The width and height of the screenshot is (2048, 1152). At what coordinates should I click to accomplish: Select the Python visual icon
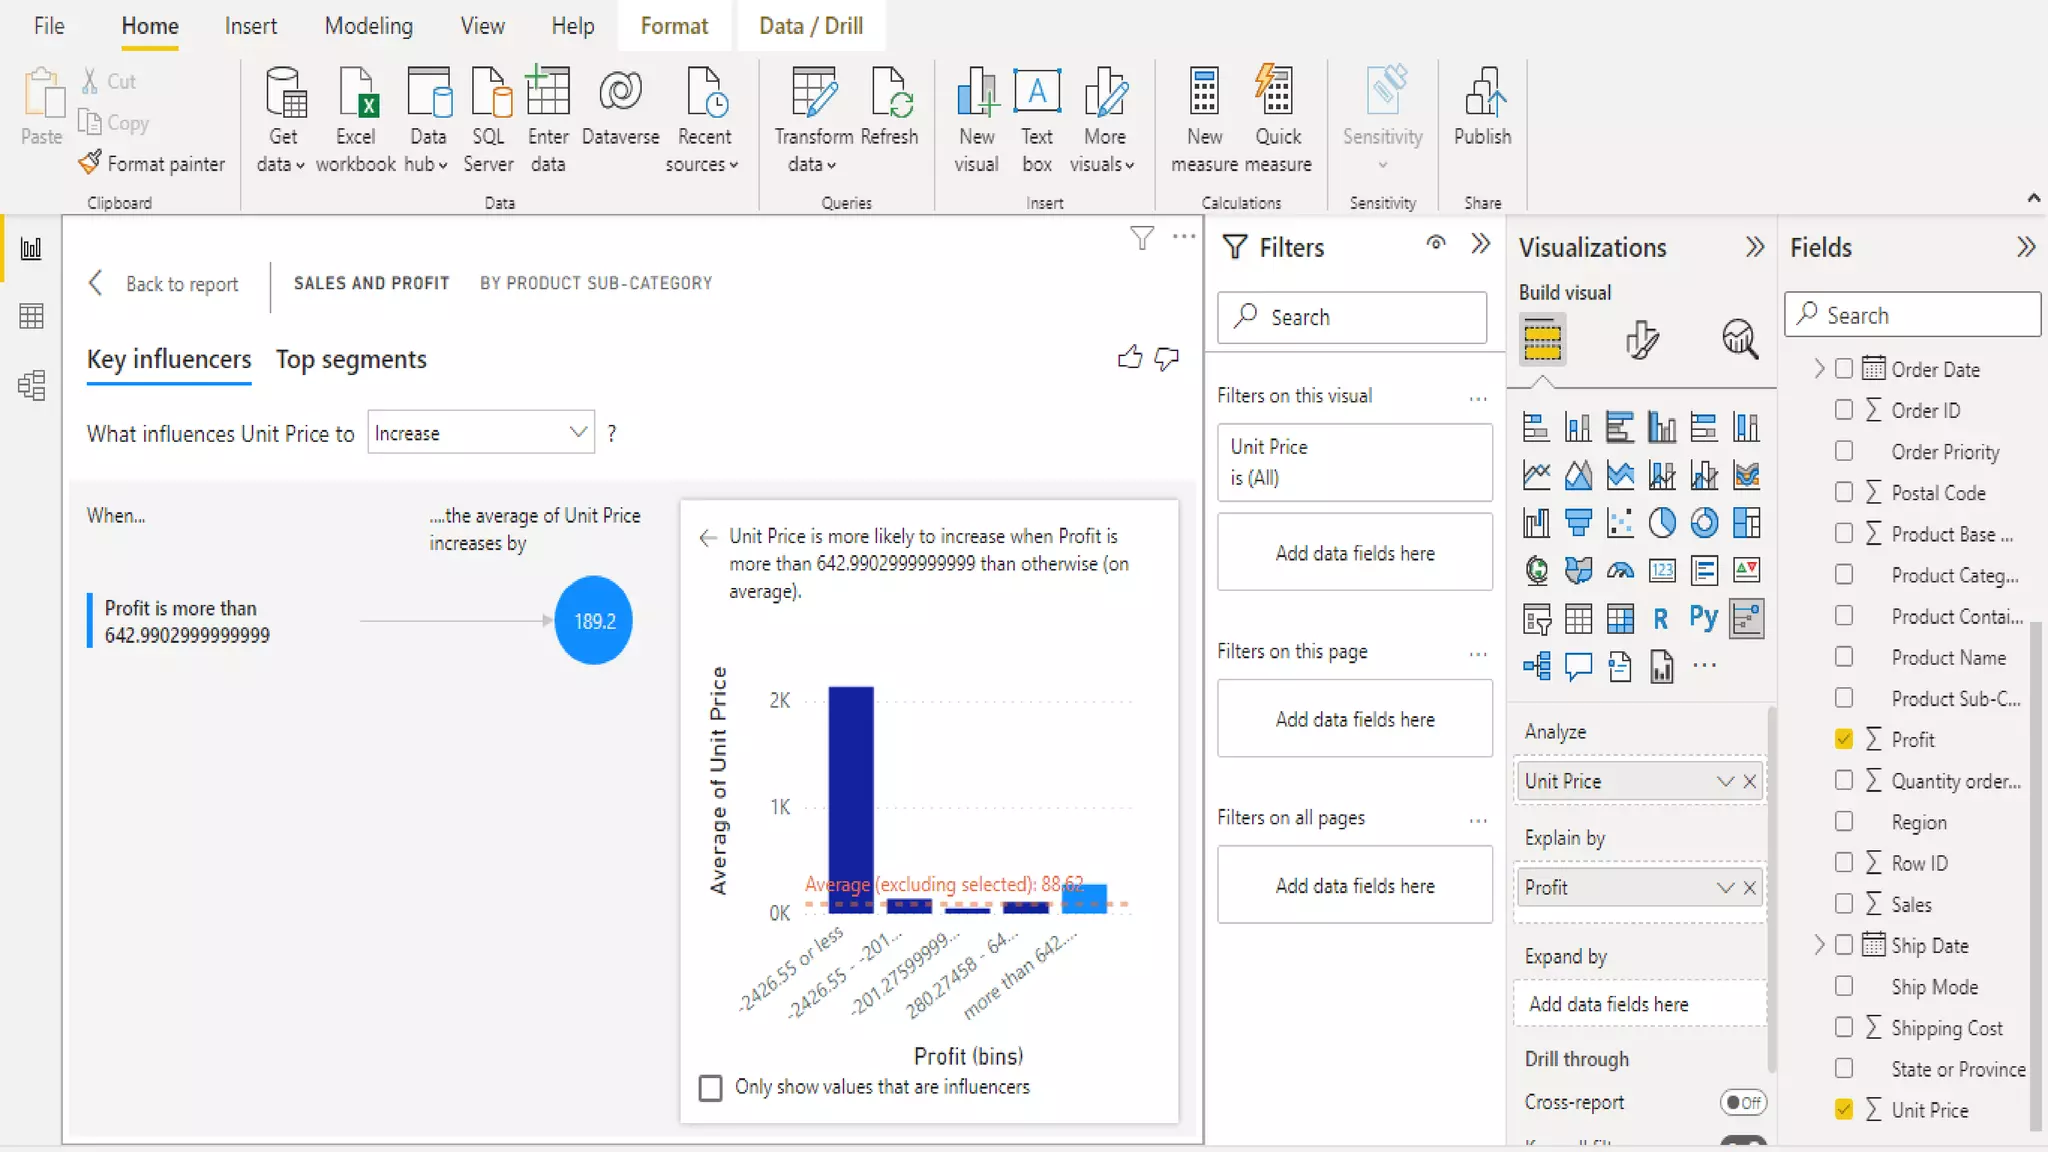point(1703,618)
